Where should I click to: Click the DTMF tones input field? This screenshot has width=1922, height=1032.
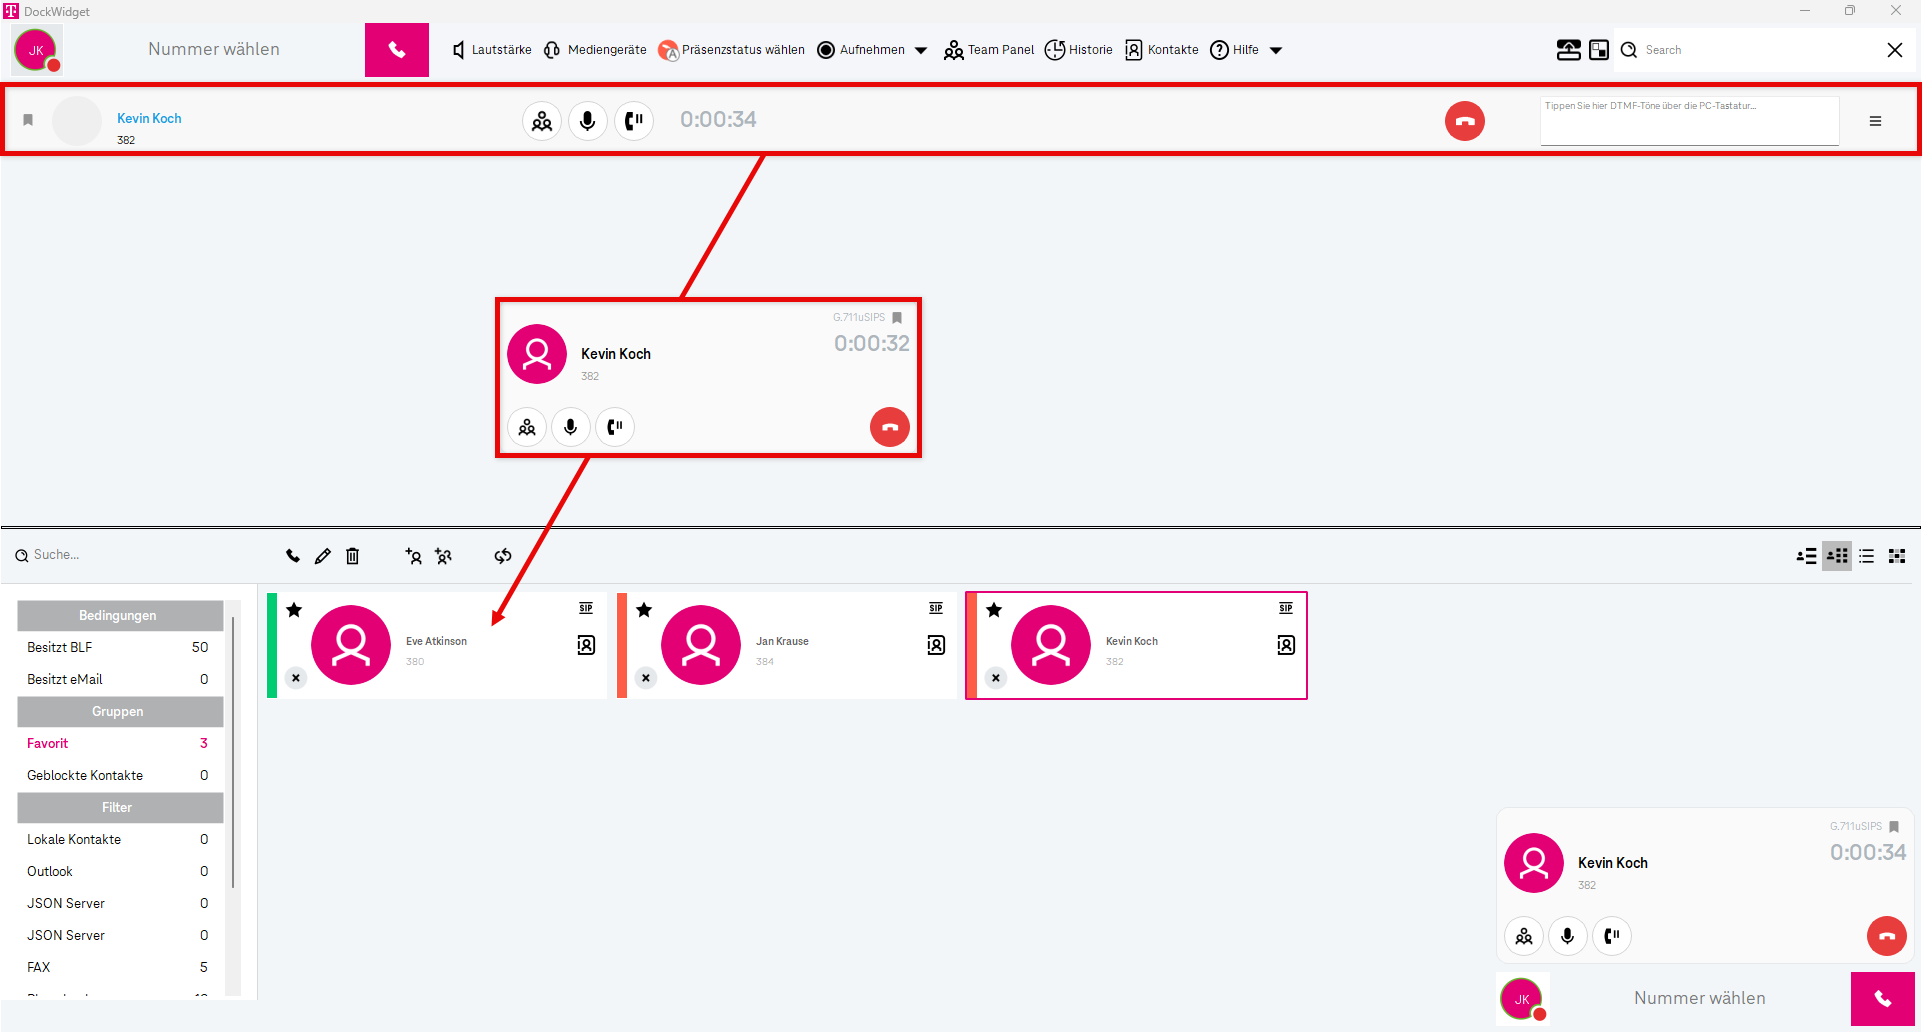pos(1689,122)
